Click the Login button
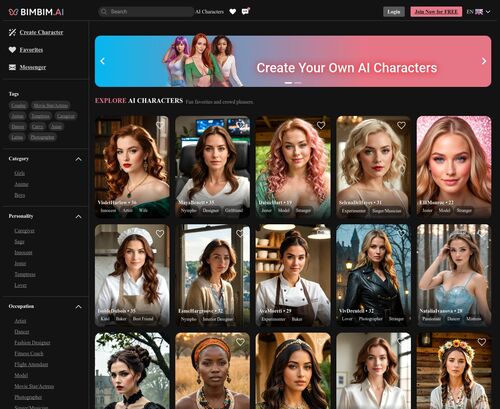This screenshot has height=409, width=500. coord(394,12)
